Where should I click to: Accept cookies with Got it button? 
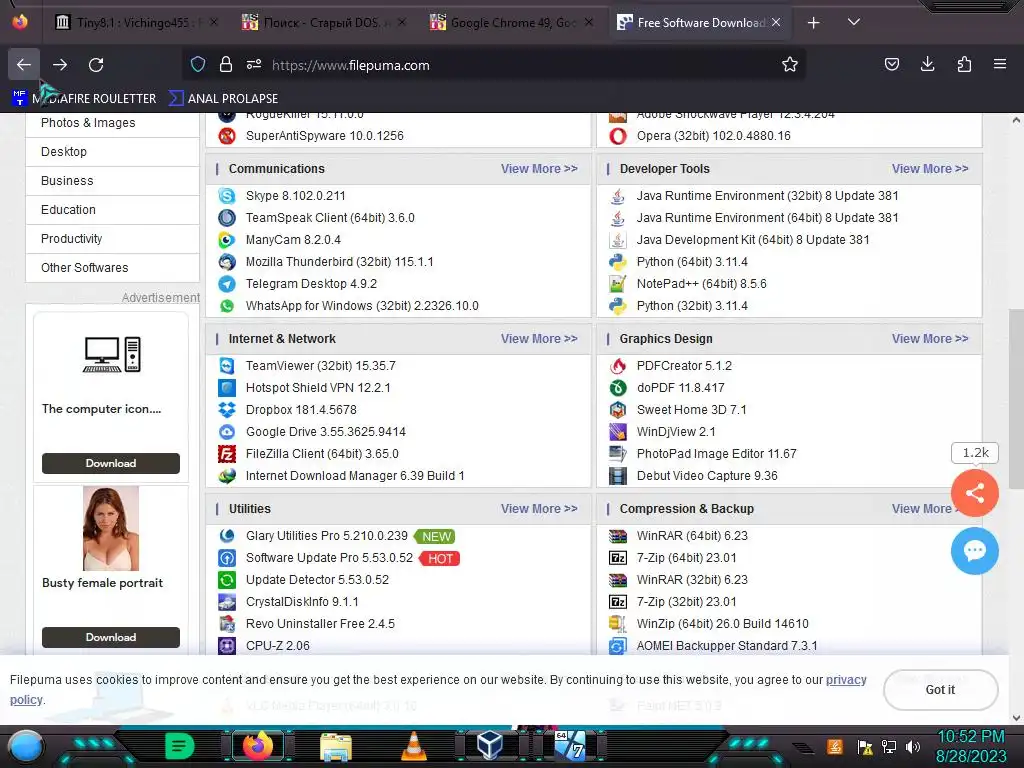[940, 690]
